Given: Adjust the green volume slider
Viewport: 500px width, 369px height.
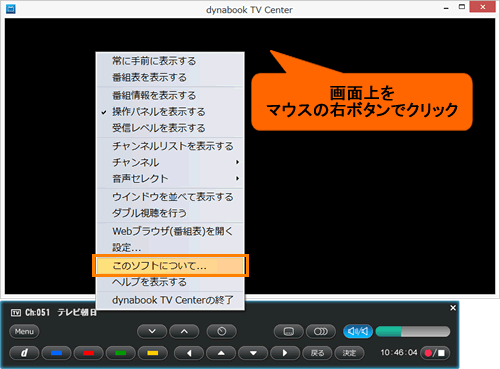Looking at the screenshot, I should tap(413, 331).
